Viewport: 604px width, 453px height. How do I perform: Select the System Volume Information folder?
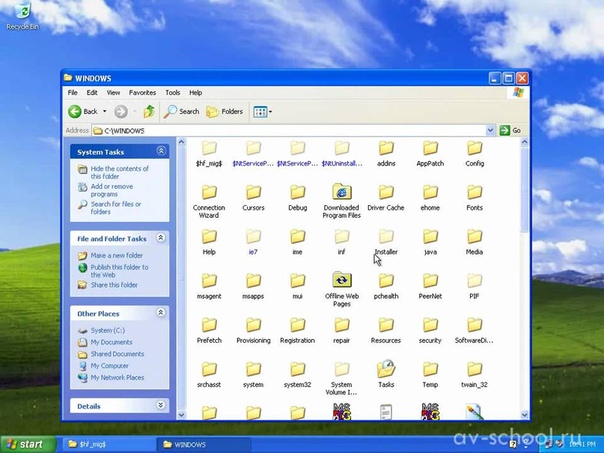click(342, 379)
